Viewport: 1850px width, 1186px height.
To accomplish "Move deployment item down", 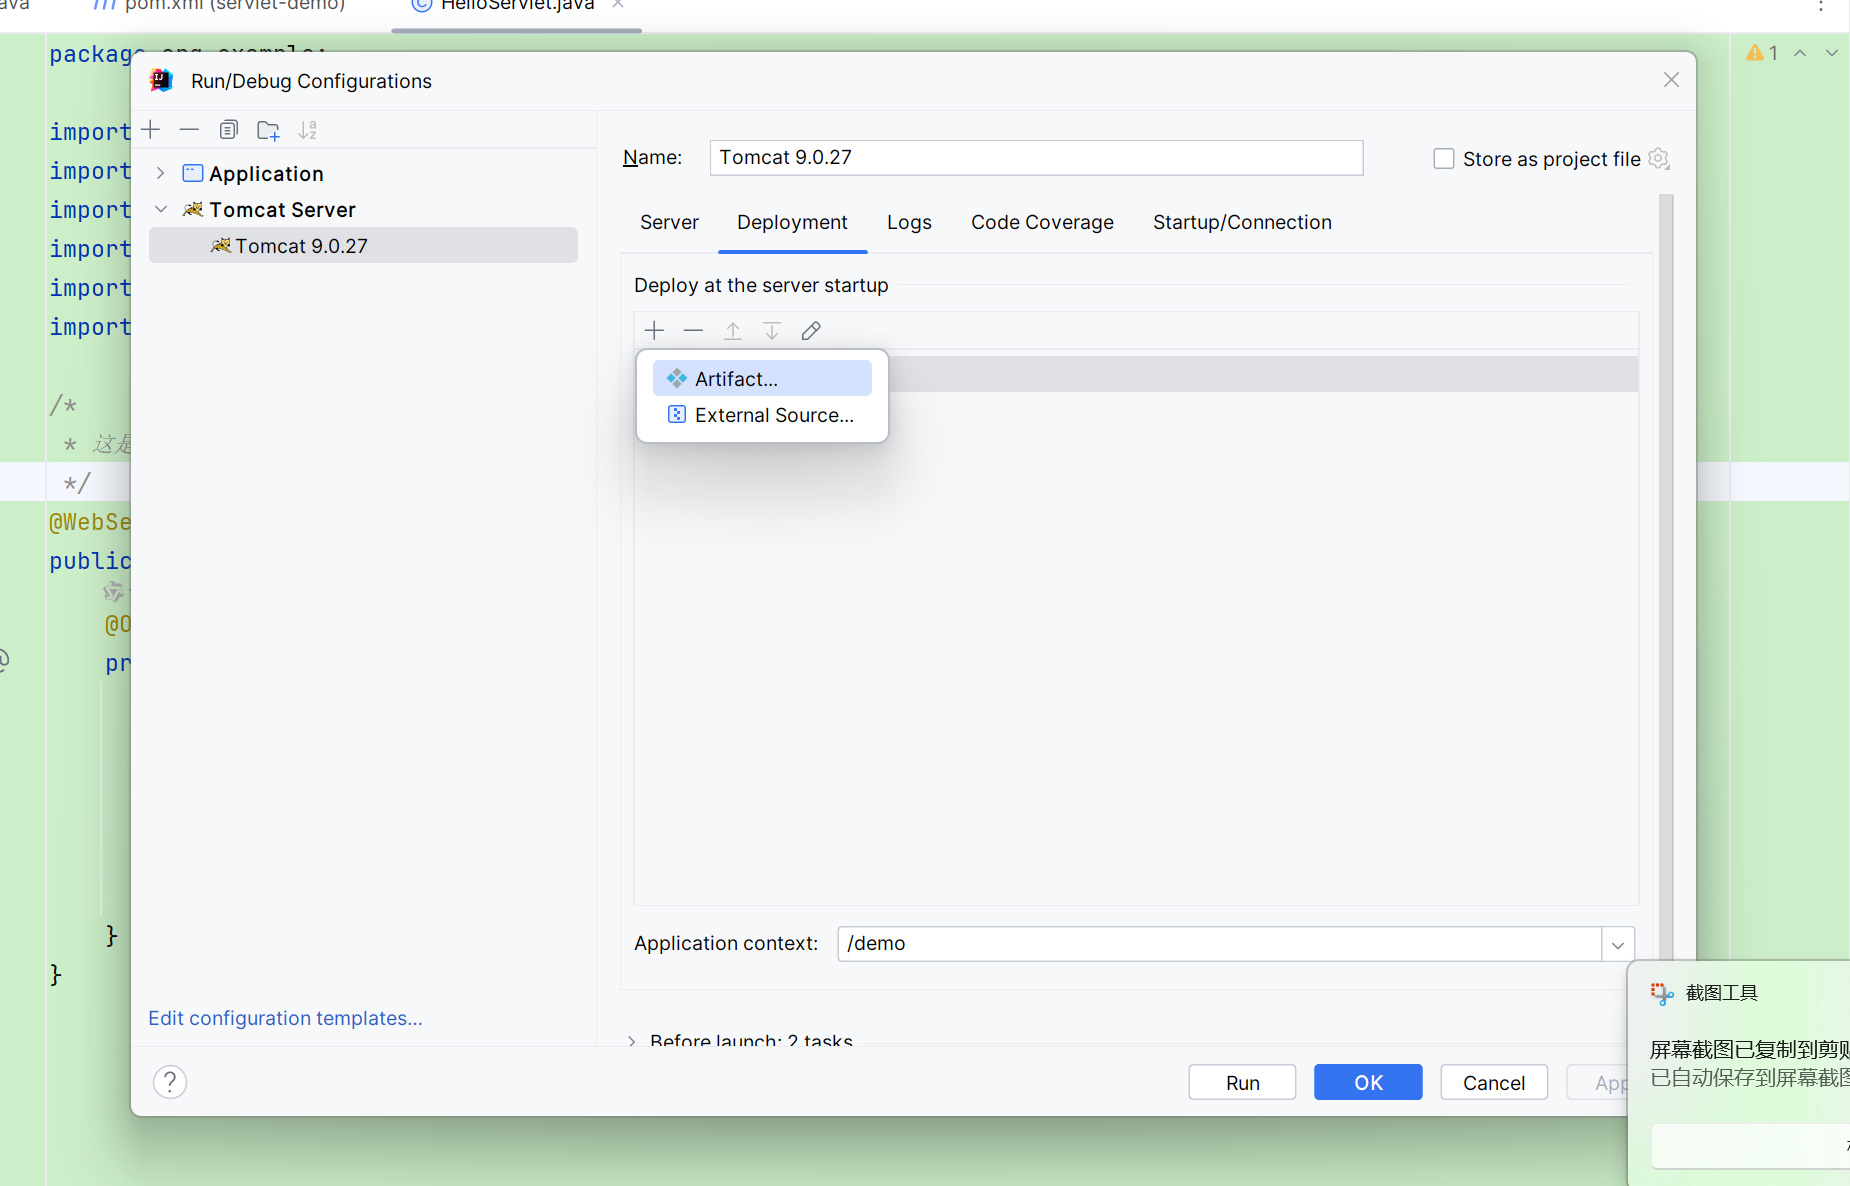I will (772, 331).
